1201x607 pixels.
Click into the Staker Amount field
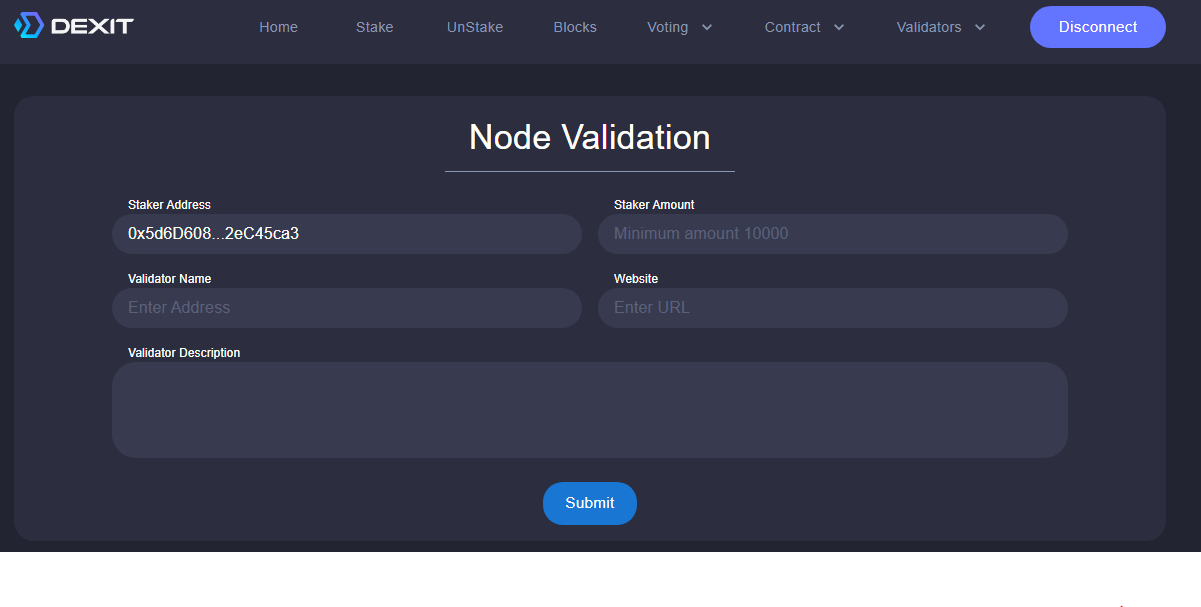point(833,234)
